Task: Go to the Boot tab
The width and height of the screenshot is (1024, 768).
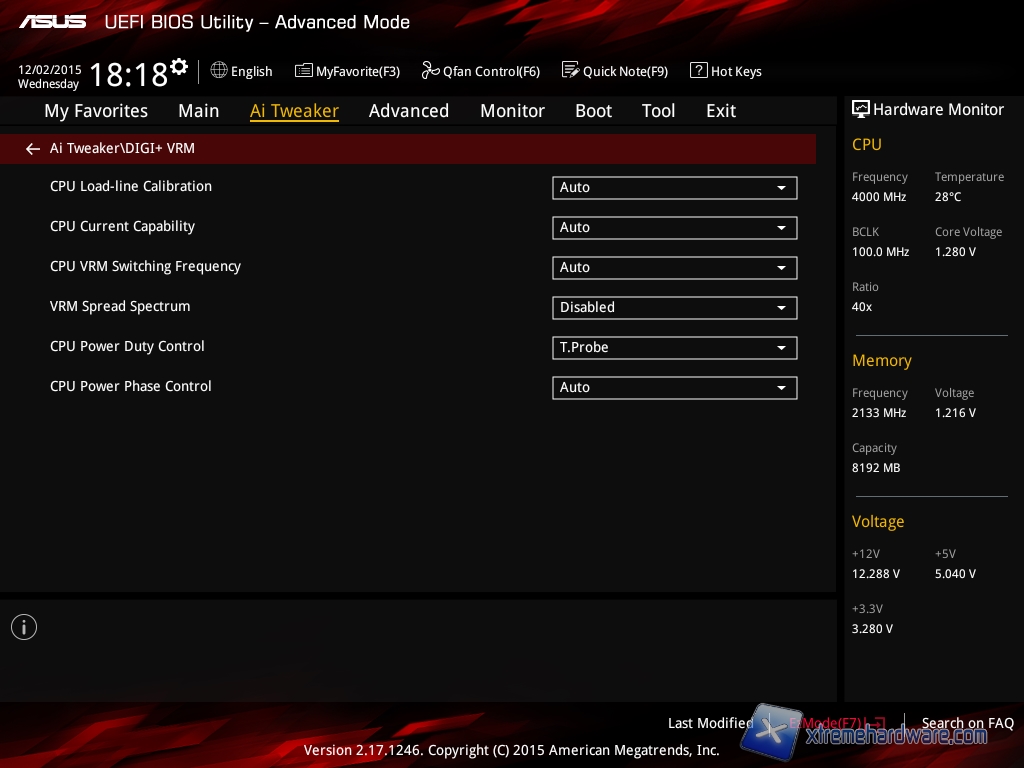Action: (x=593, y=111)
